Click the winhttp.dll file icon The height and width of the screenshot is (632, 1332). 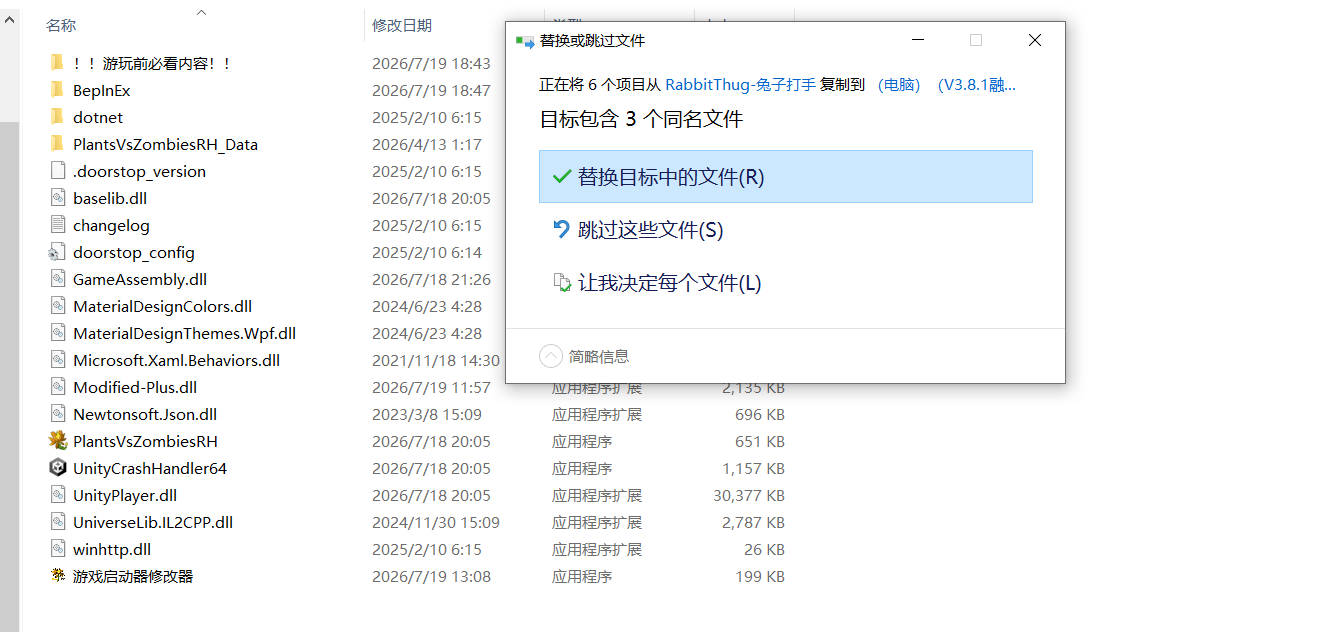(57, 549)
